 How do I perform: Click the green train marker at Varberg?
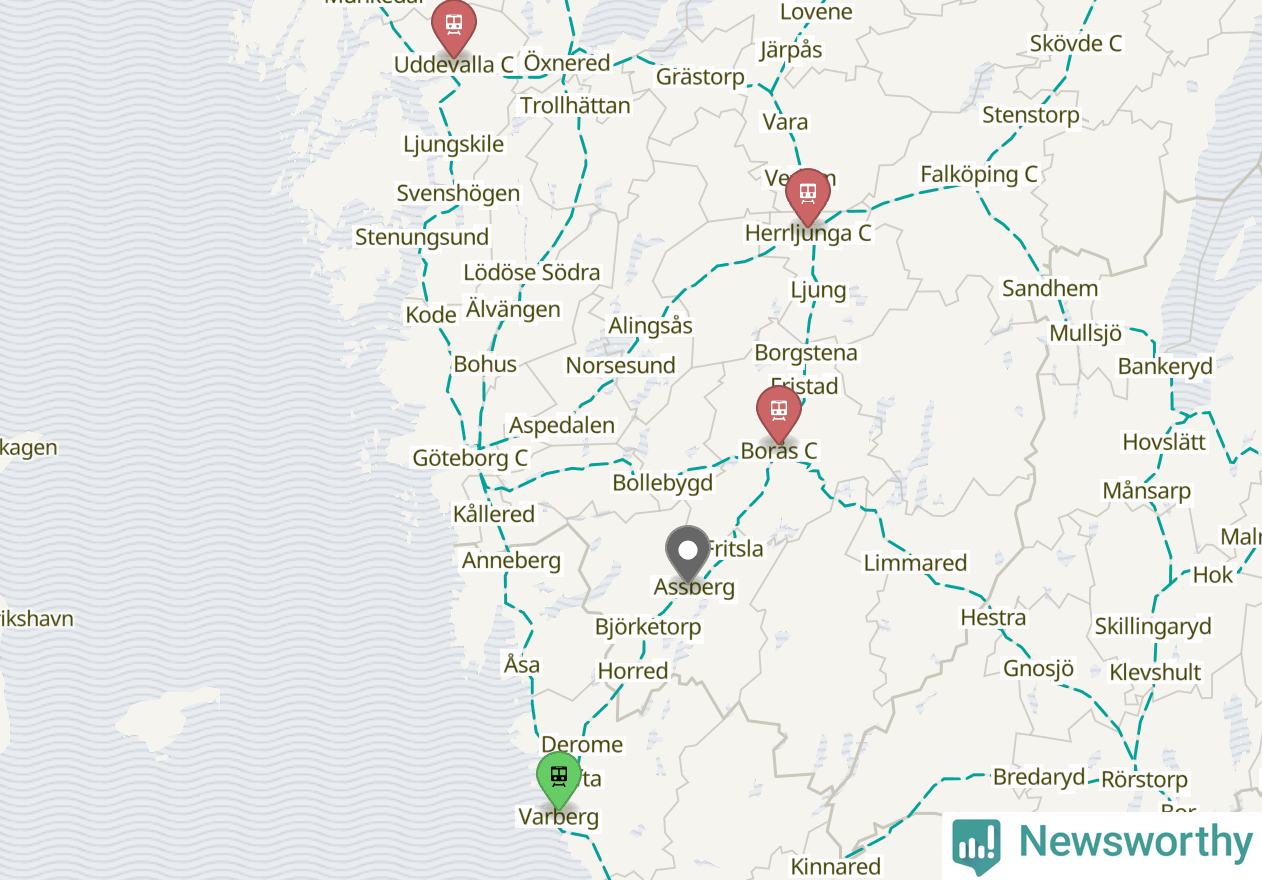point(559,779)
